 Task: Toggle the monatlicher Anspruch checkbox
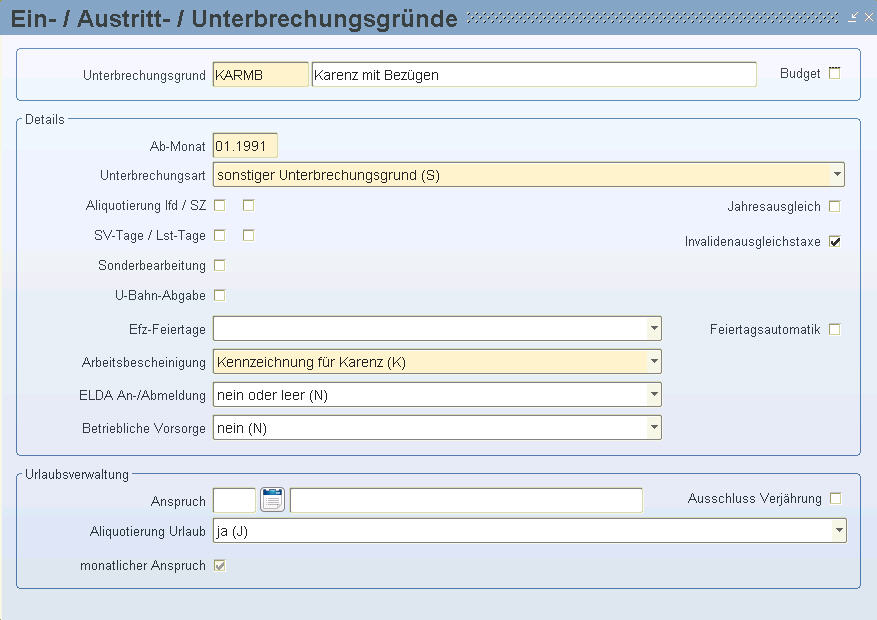(220, 566)
